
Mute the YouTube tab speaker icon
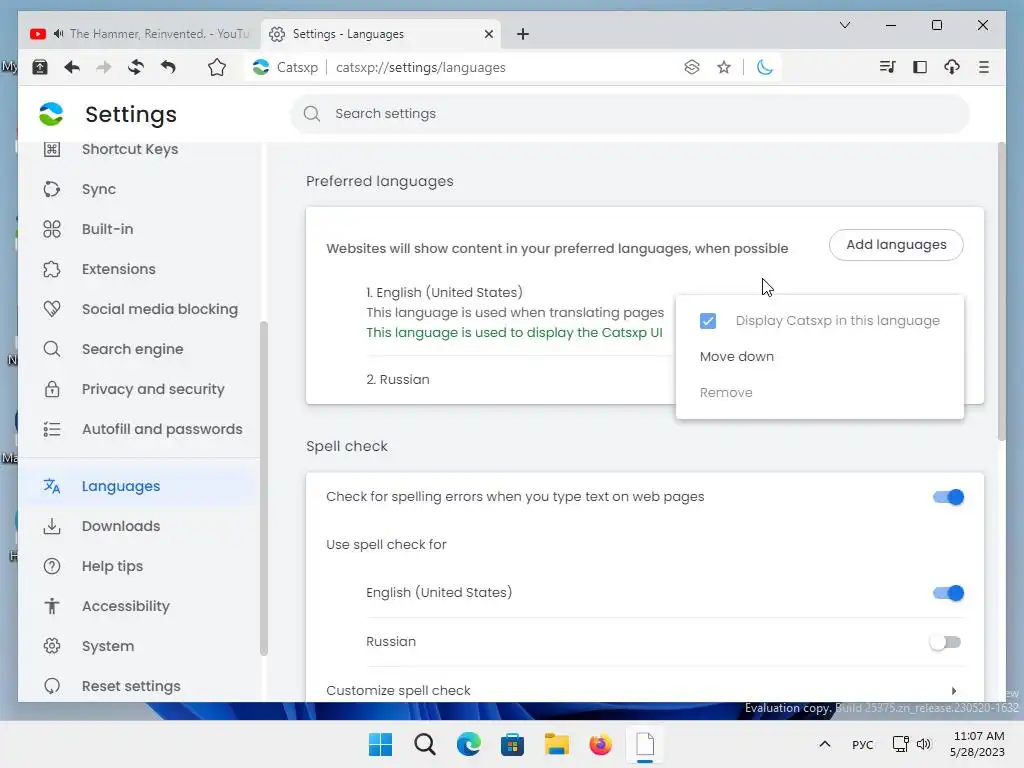59,34
